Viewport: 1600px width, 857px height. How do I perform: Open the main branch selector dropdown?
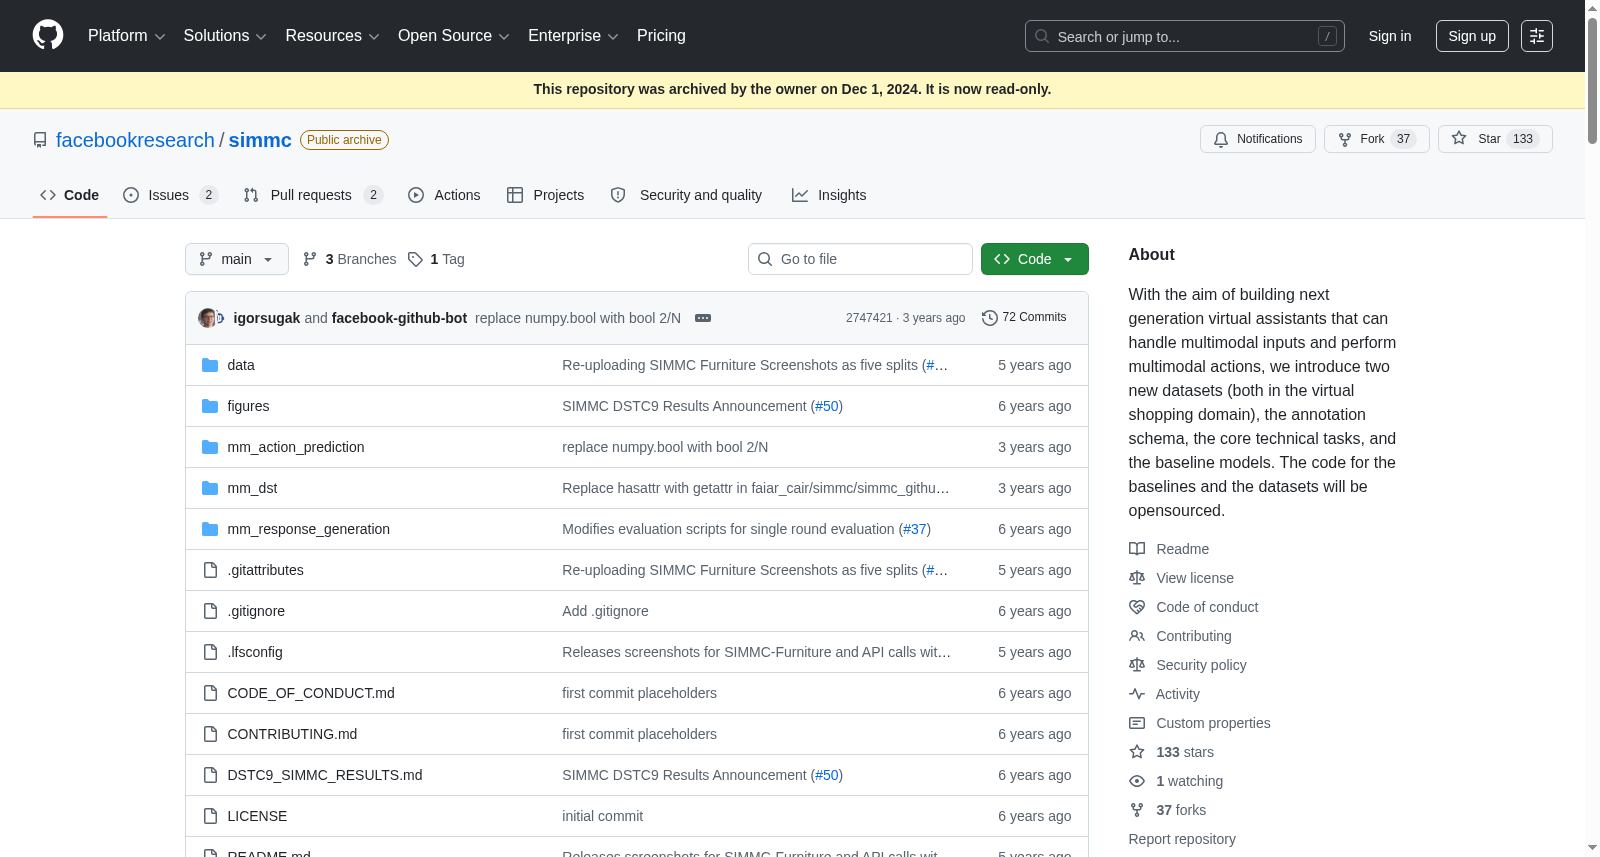click(237, 259)
